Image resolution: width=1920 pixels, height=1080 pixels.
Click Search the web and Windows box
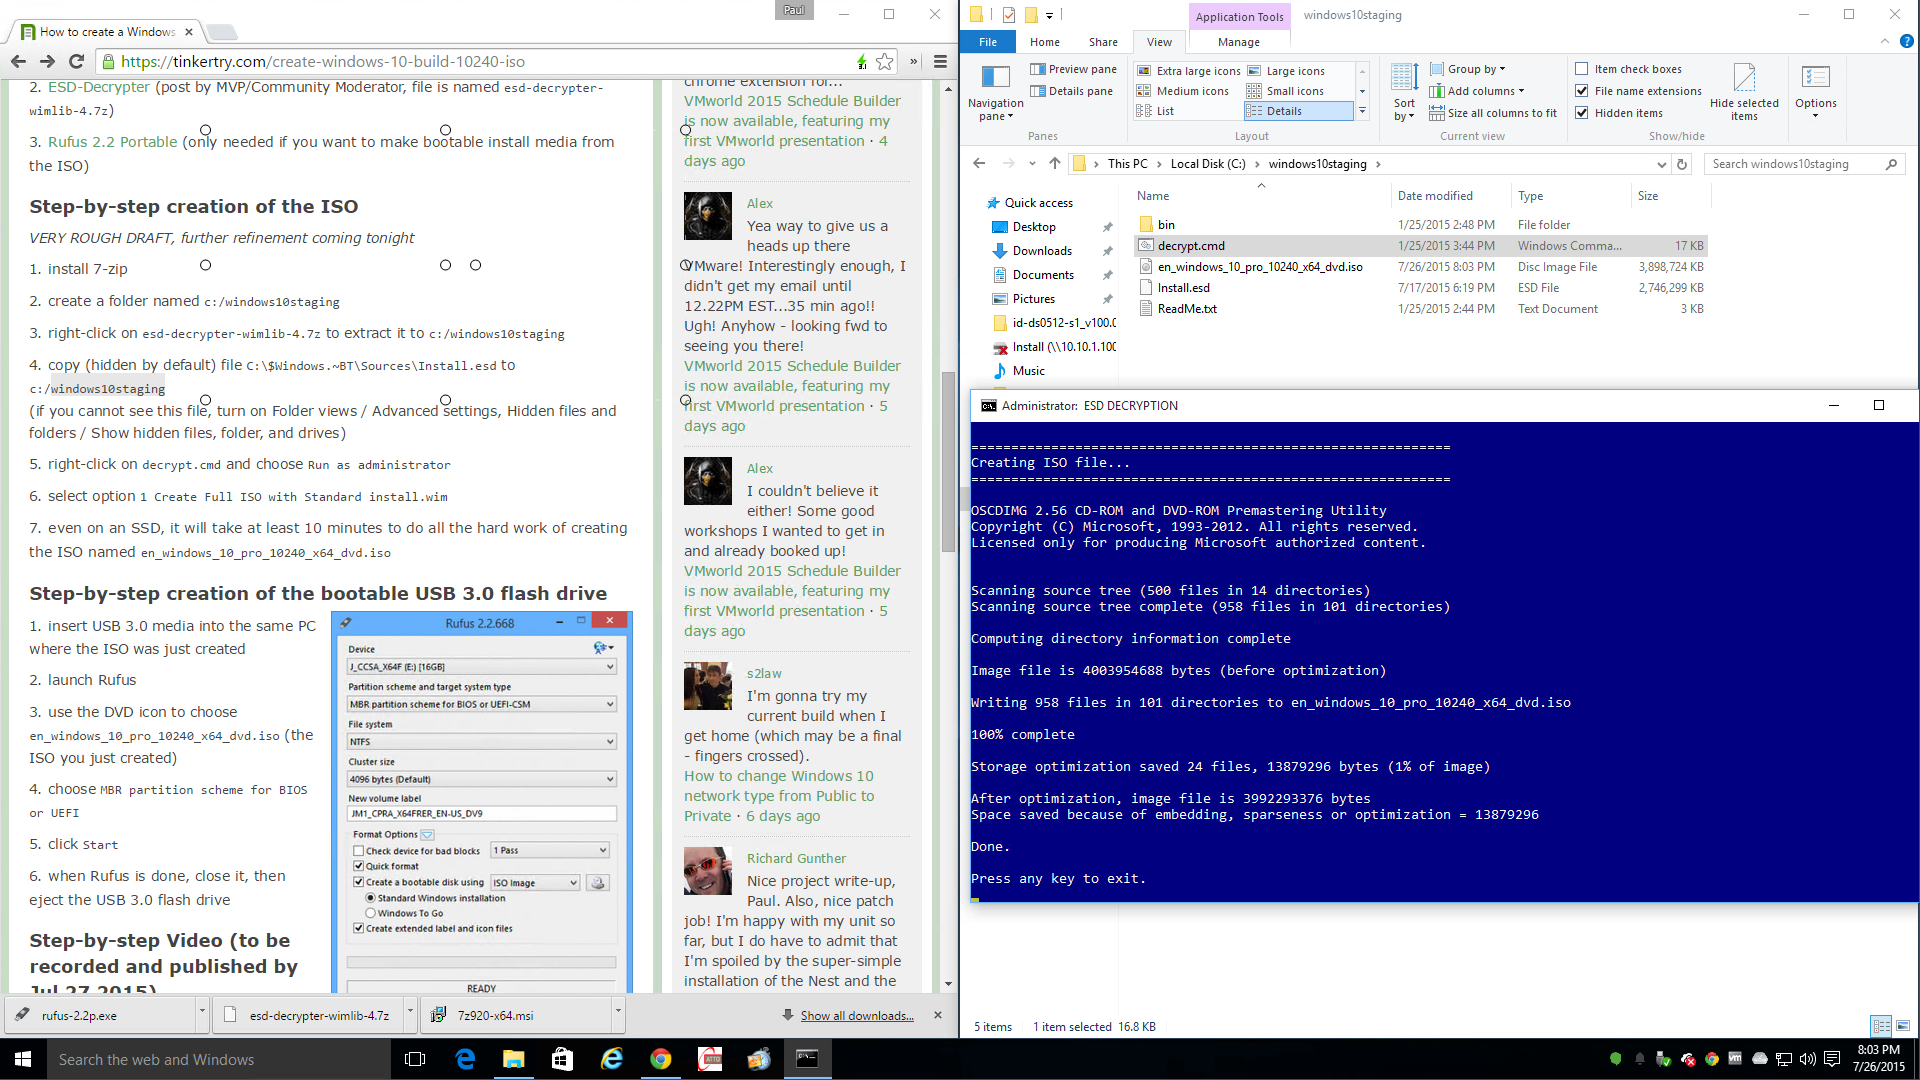pos(219,1059)
